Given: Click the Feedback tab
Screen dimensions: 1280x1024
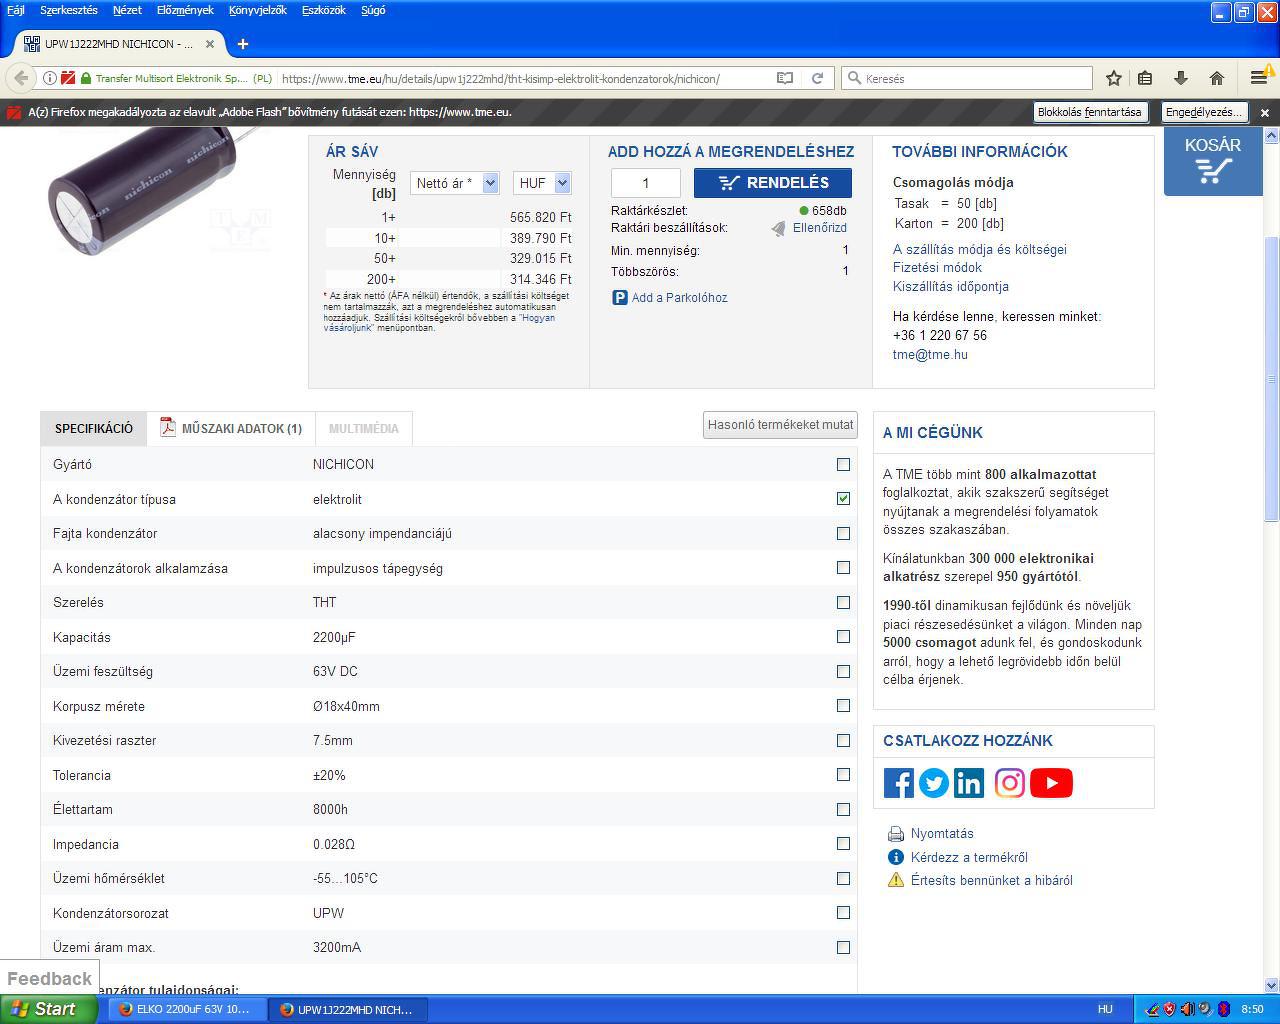Looking at the screenshot, I should click(49, 979).
